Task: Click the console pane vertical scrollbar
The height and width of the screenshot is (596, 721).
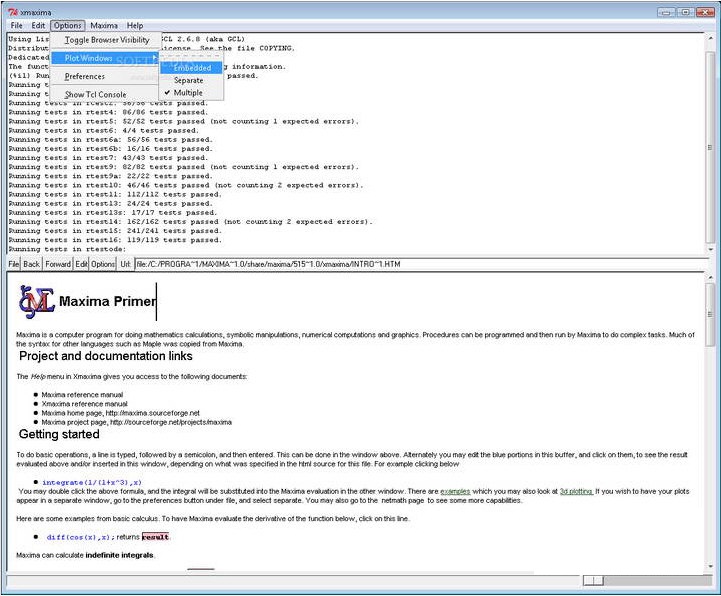Action: [x=710, y=147]
